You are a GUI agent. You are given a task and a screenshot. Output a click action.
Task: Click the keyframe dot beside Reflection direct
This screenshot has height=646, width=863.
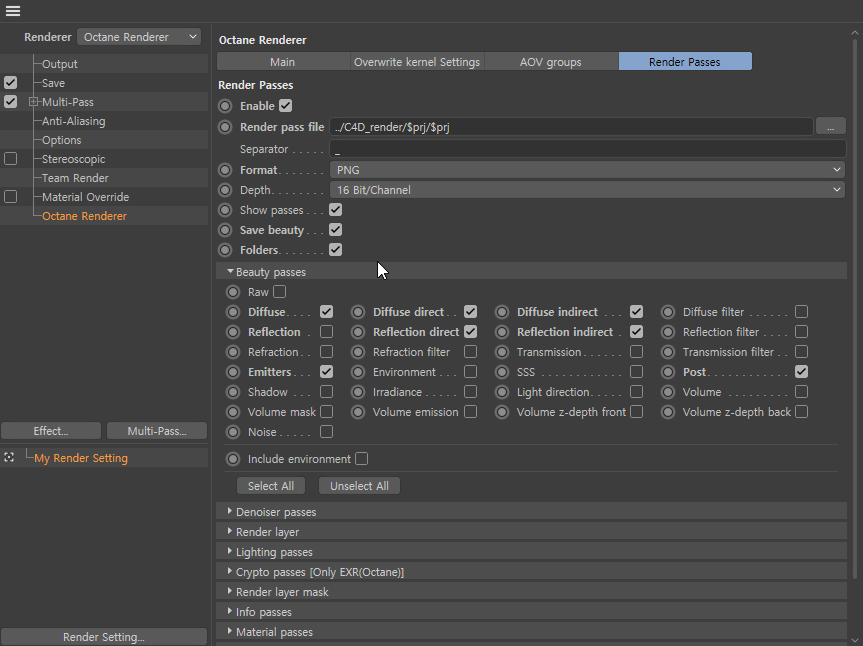tap(358, 332)
